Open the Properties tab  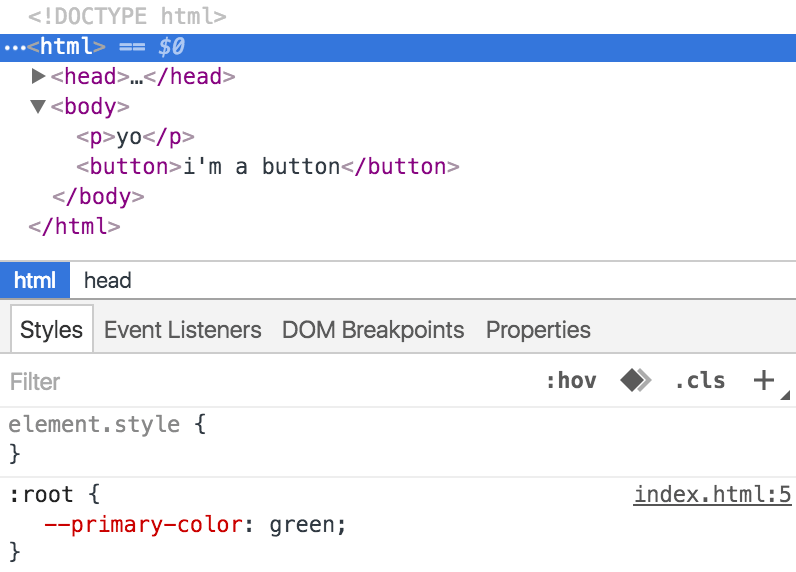[538, 330]
